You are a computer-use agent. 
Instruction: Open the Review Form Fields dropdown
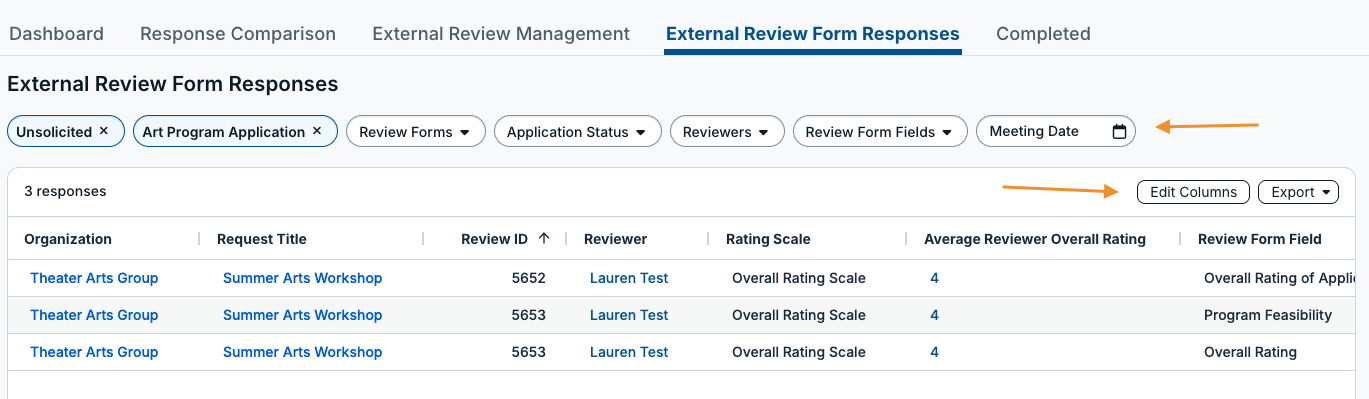tap(880, 132)
